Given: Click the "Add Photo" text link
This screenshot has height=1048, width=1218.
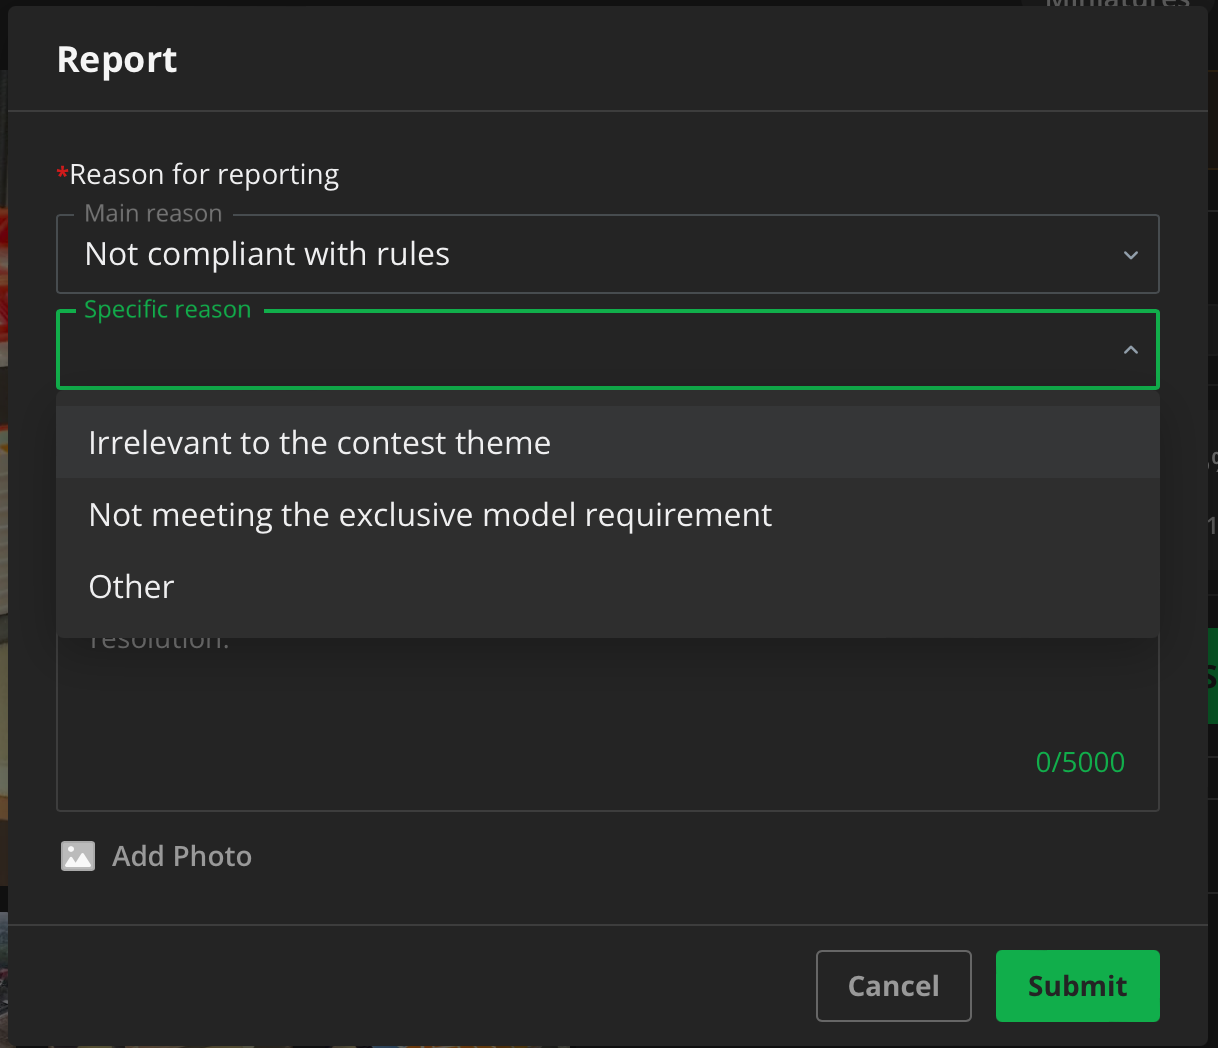Looking at the screenshot, I should [182, 857].
